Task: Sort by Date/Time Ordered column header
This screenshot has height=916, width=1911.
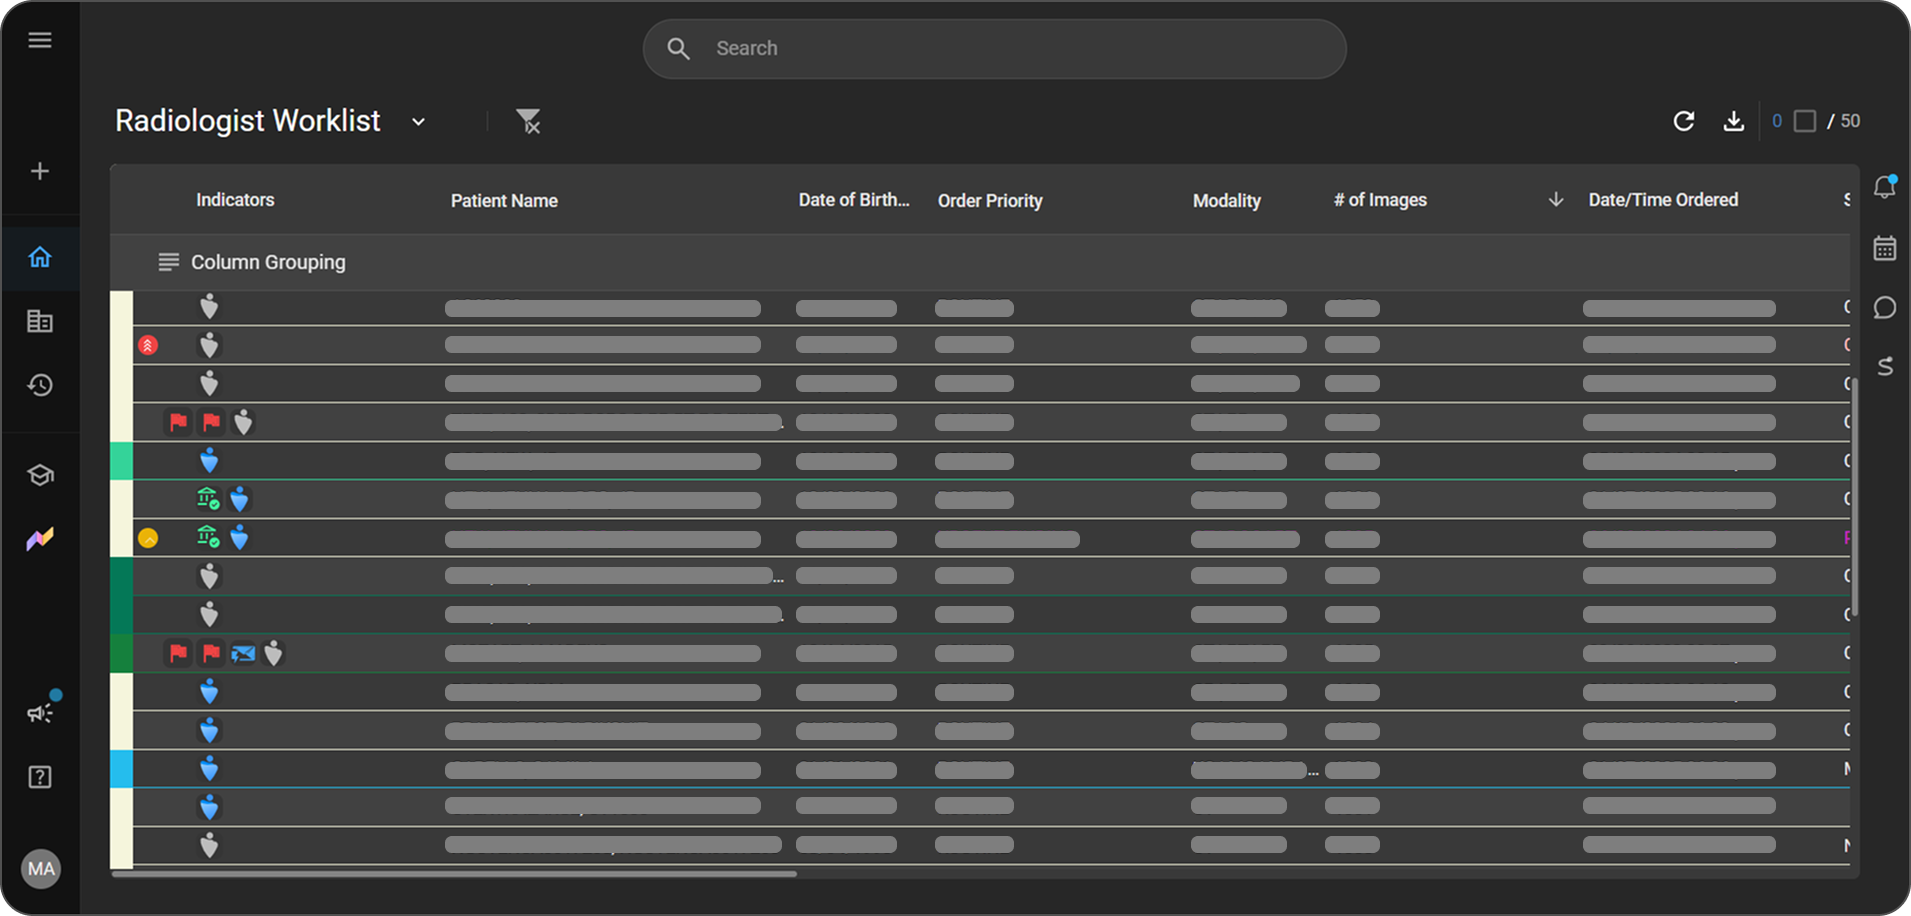Action: (1663, 200)
